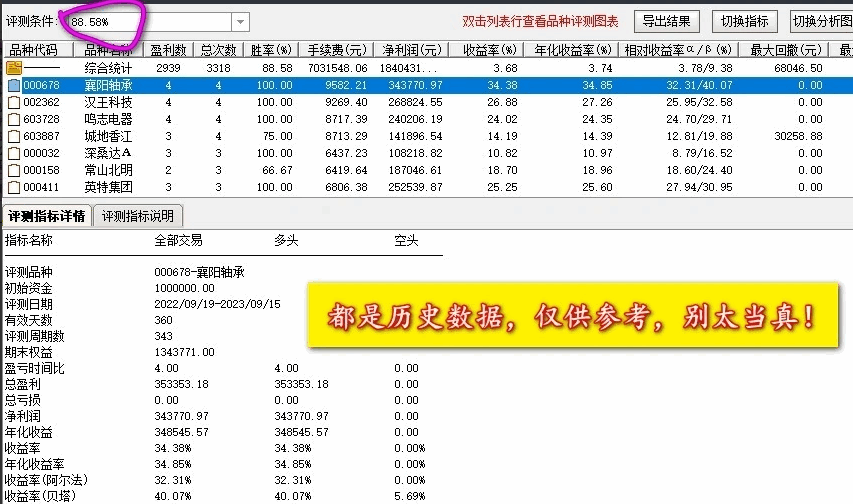Click the 收益率(贝塔) short value 5.69%

[x=410, y=496]
